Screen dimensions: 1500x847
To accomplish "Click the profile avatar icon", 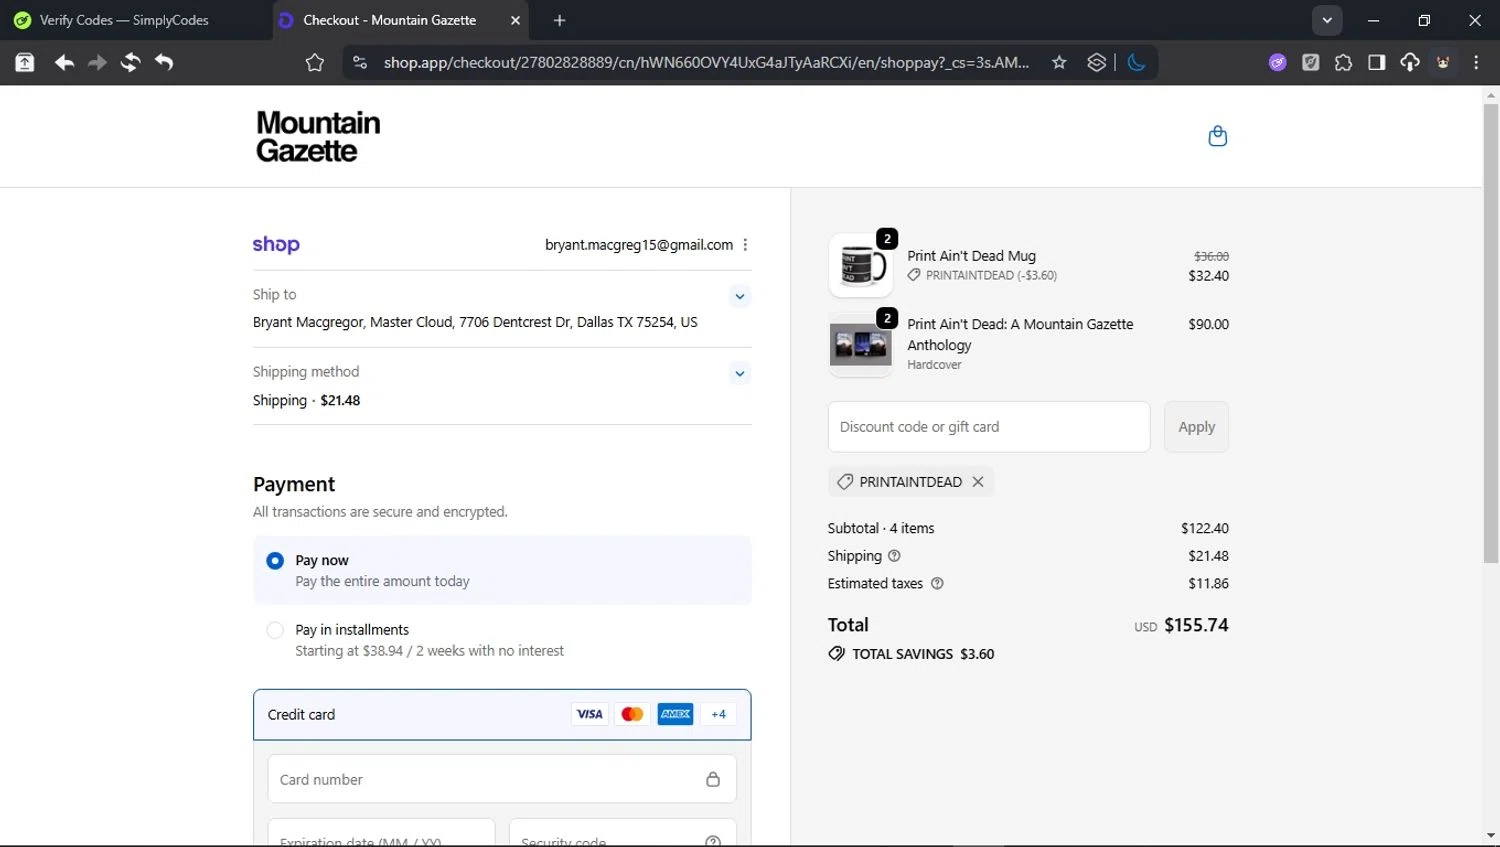I will click(1443, 63).
